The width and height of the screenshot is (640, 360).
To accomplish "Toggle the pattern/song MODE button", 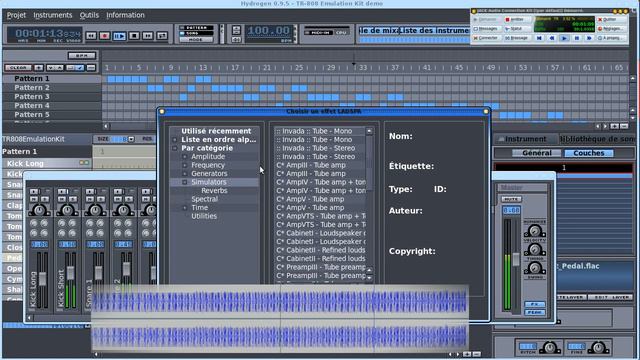I will [x=196, y=40].
